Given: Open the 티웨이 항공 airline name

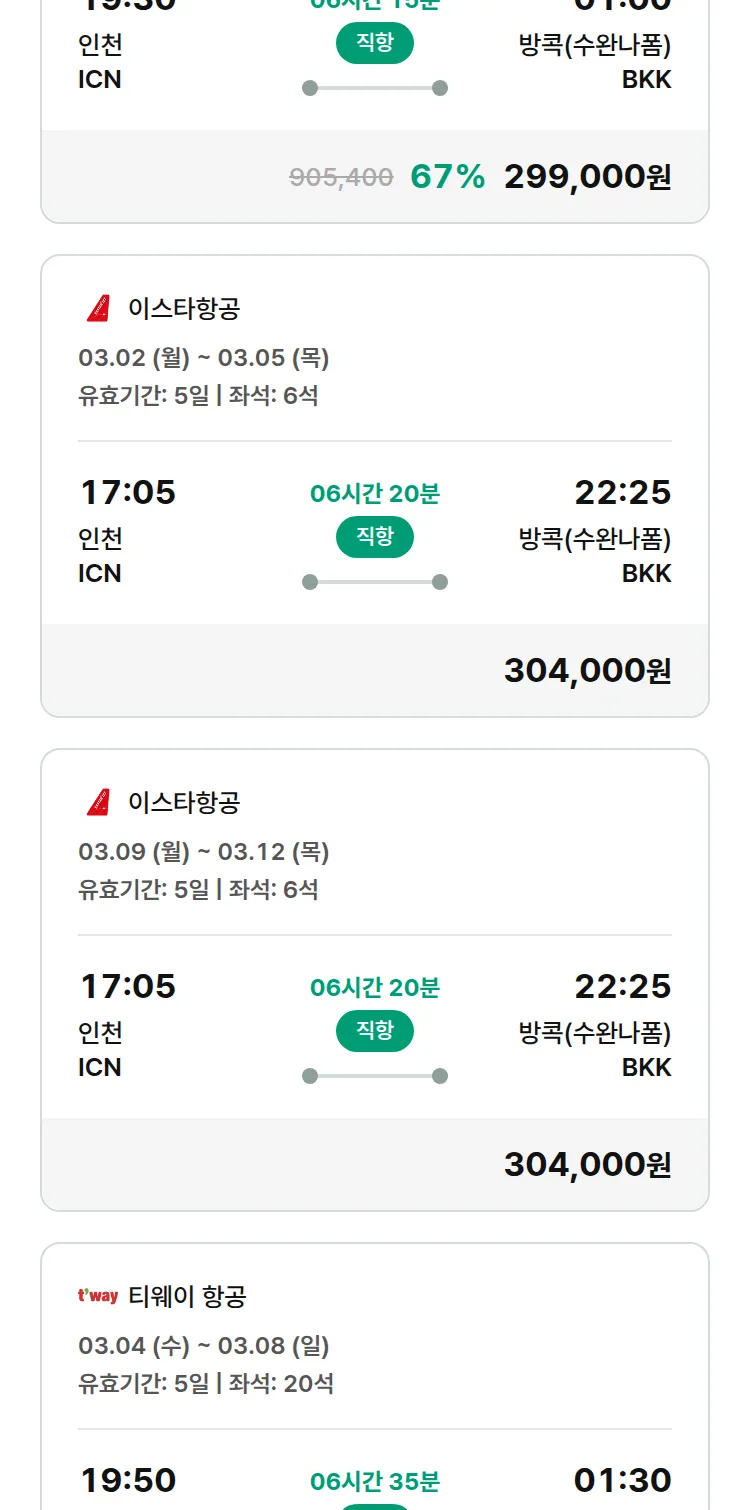Looking at the screenshot, I should [187, 1297].
